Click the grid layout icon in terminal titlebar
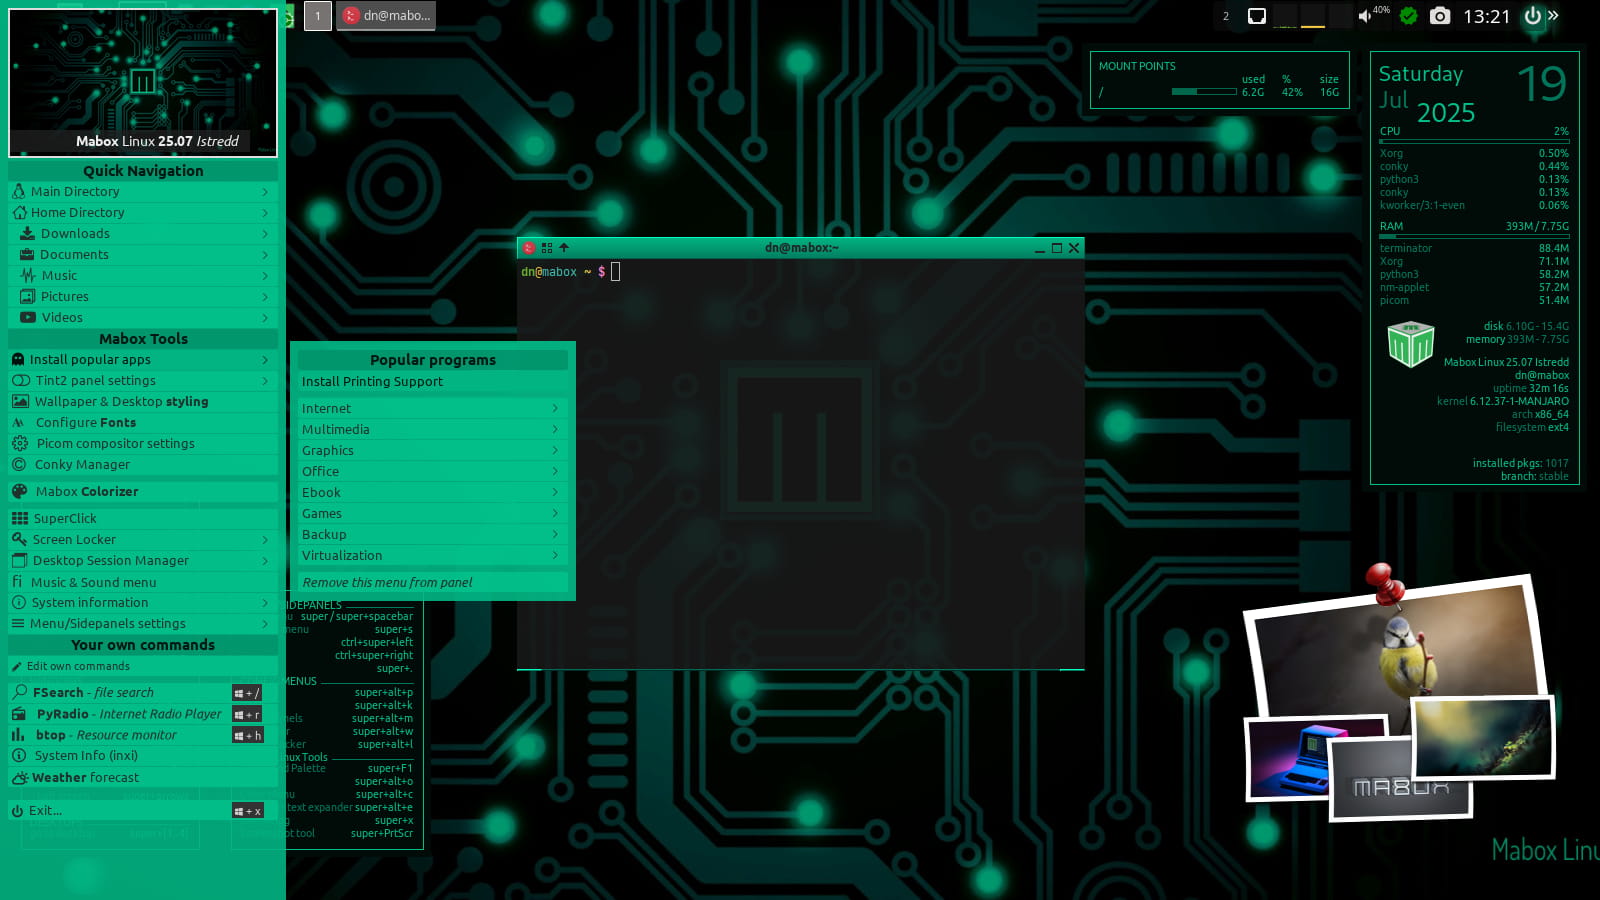The height and width of the screenshot is (900, 1600). click(547, 247)
